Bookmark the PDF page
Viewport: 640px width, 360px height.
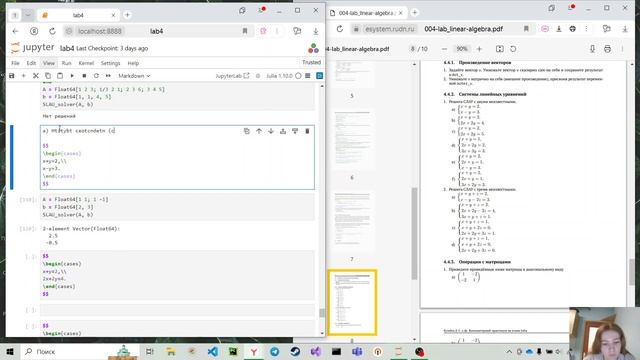526,29
